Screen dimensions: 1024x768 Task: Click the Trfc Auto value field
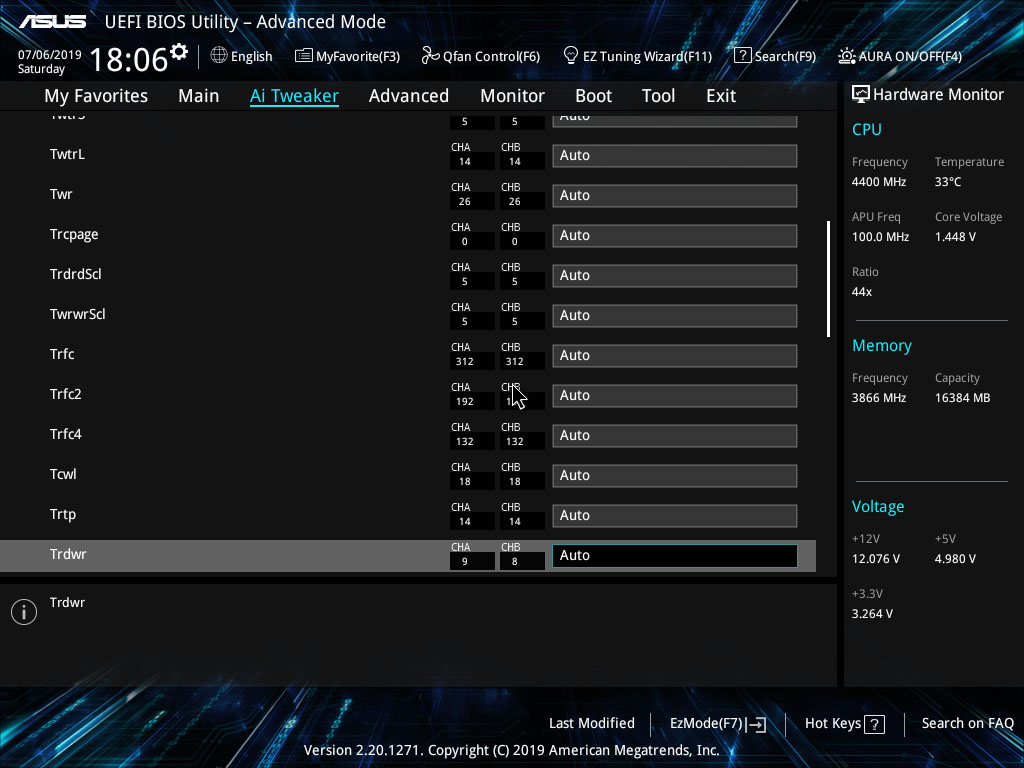coord(675,355)
